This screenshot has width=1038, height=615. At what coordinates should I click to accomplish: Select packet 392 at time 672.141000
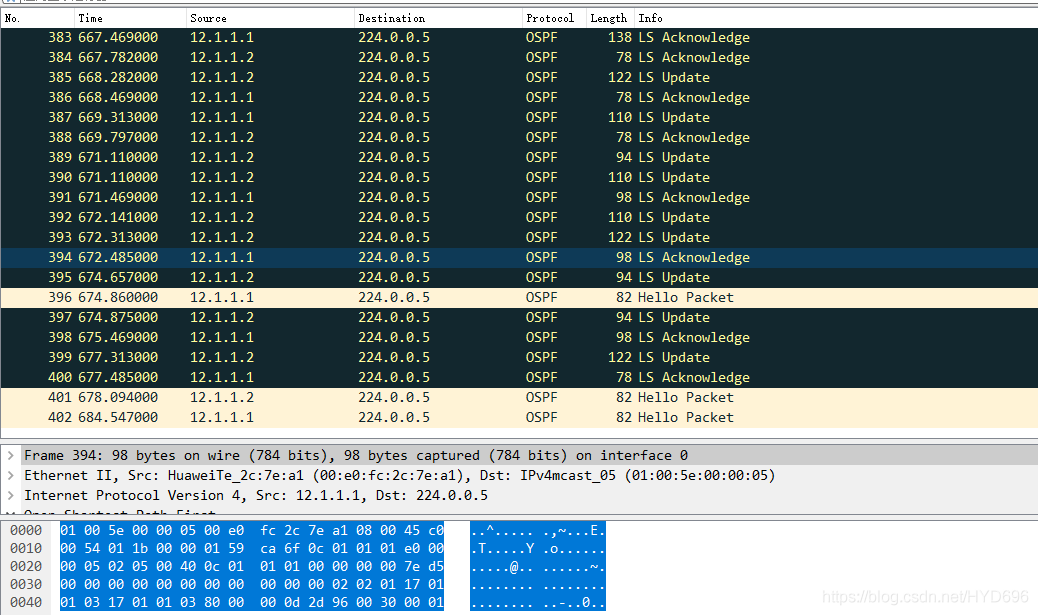point(519,217)
